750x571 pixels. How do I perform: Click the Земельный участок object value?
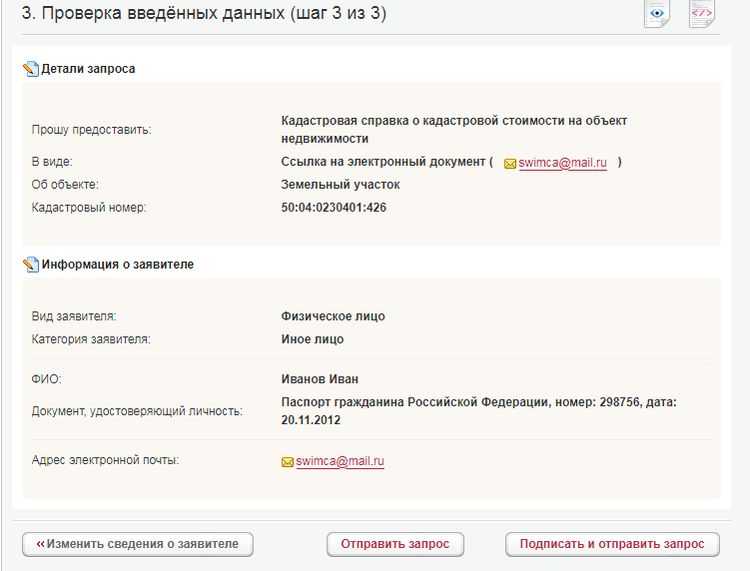click(x=340, y=184)
